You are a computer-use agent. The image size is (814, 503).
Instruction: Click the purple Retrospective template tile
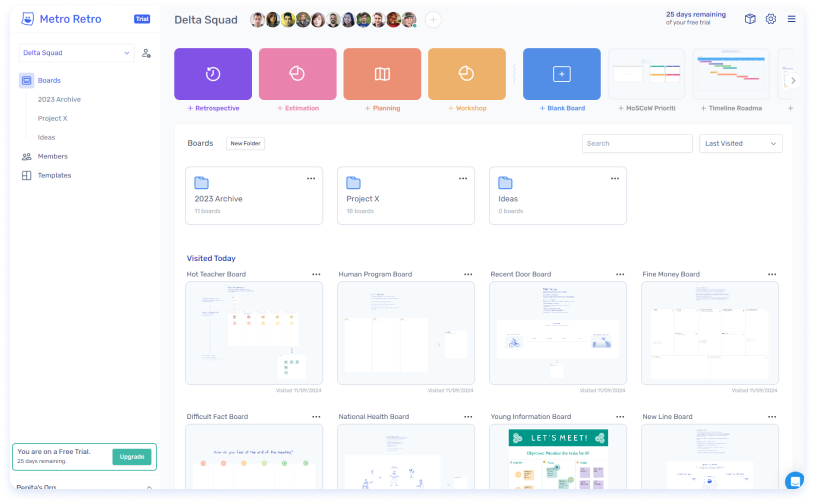(213, 74)
